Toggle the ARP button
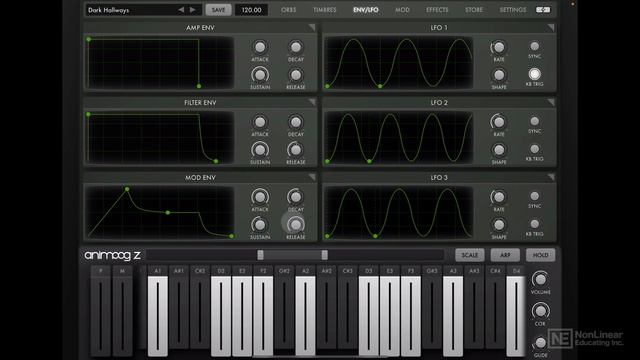 [505, 255]
